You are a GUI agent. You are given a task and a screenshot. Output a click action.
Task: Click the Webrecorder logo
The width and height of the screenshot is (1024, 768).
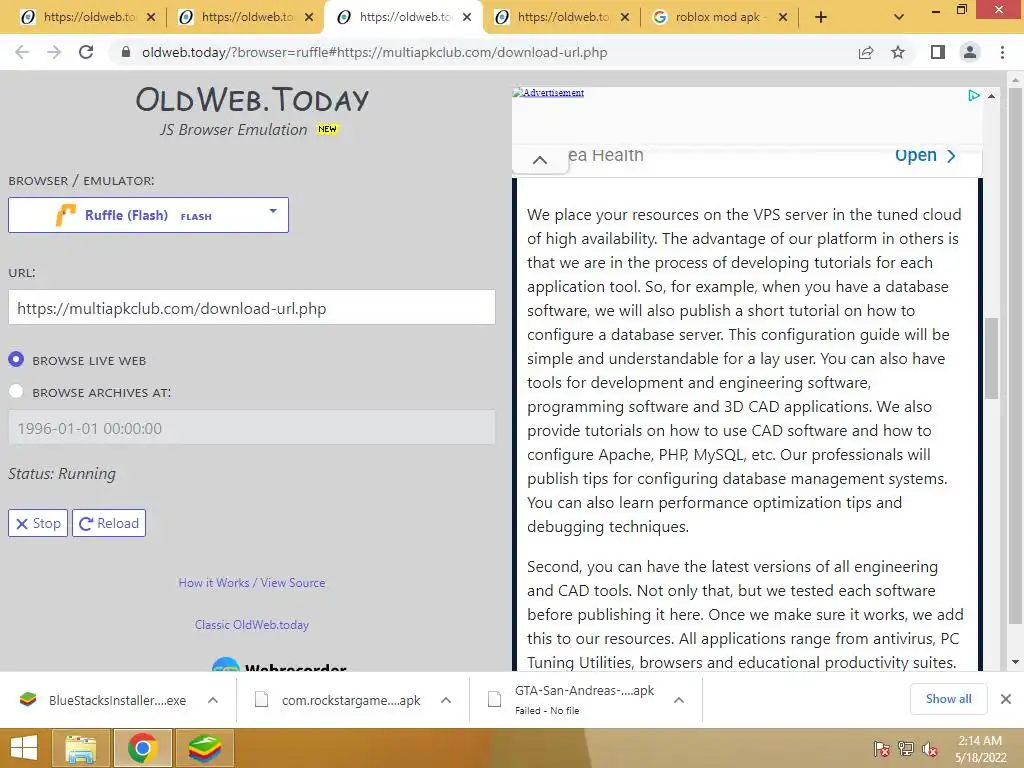click(x=280, y=665)
